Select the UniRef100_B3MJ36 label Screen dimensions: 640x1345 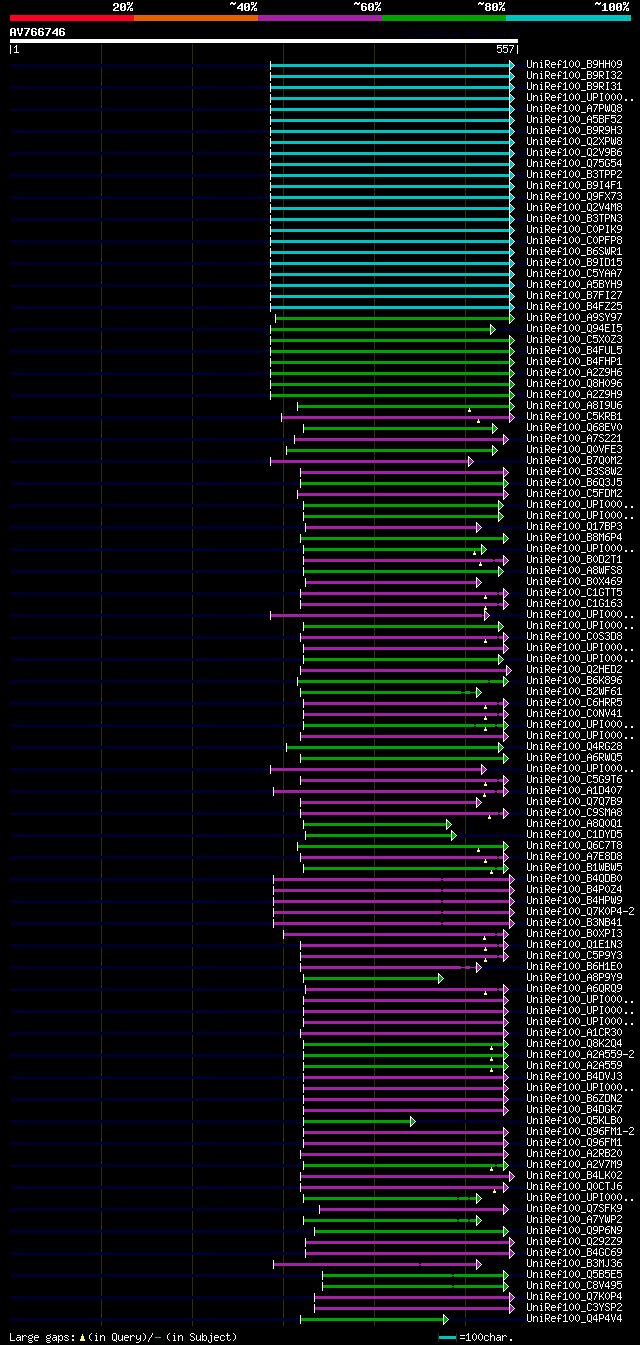coord(576,1264)
